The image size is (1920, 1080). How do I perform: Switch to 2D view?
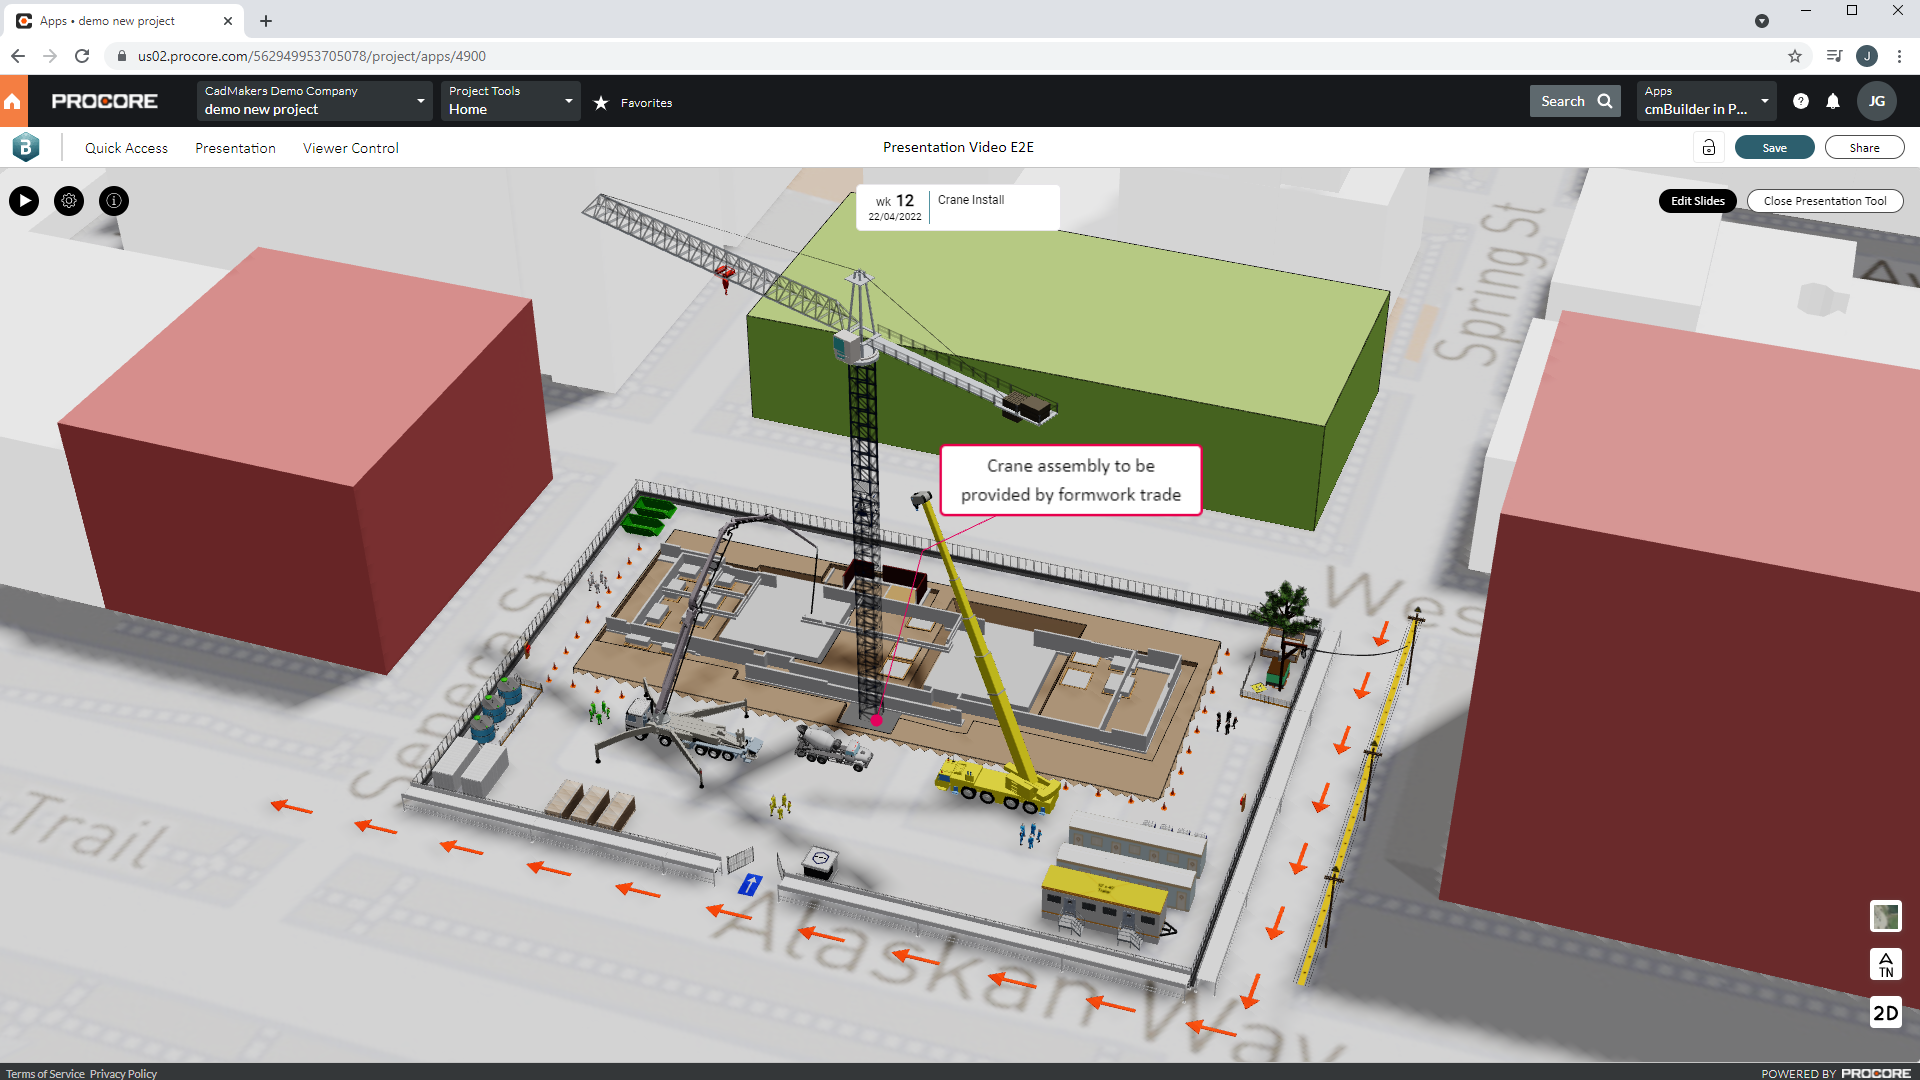coord(1886,1013)
